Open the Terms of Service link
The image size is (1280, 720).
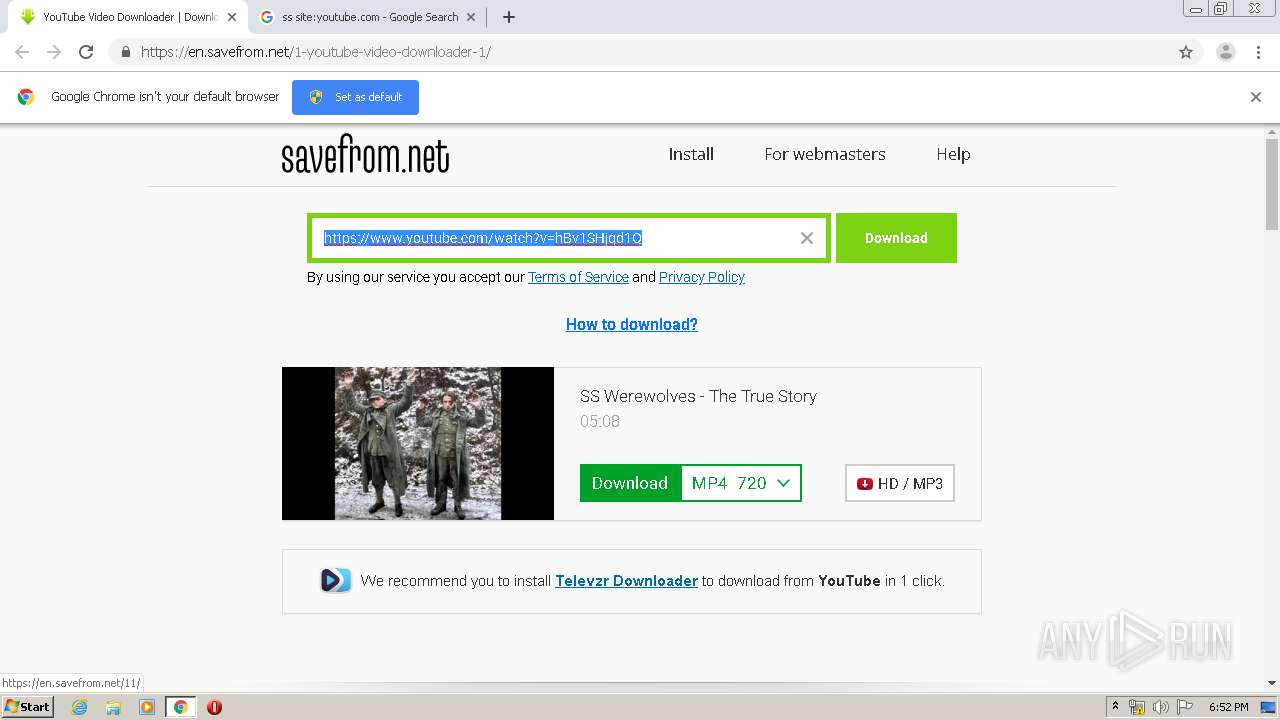(578, 277)
